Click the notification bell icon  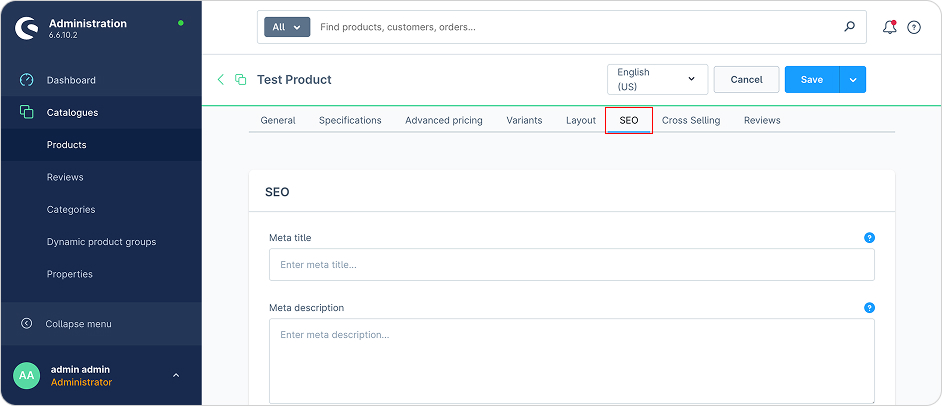pos(889,27)
